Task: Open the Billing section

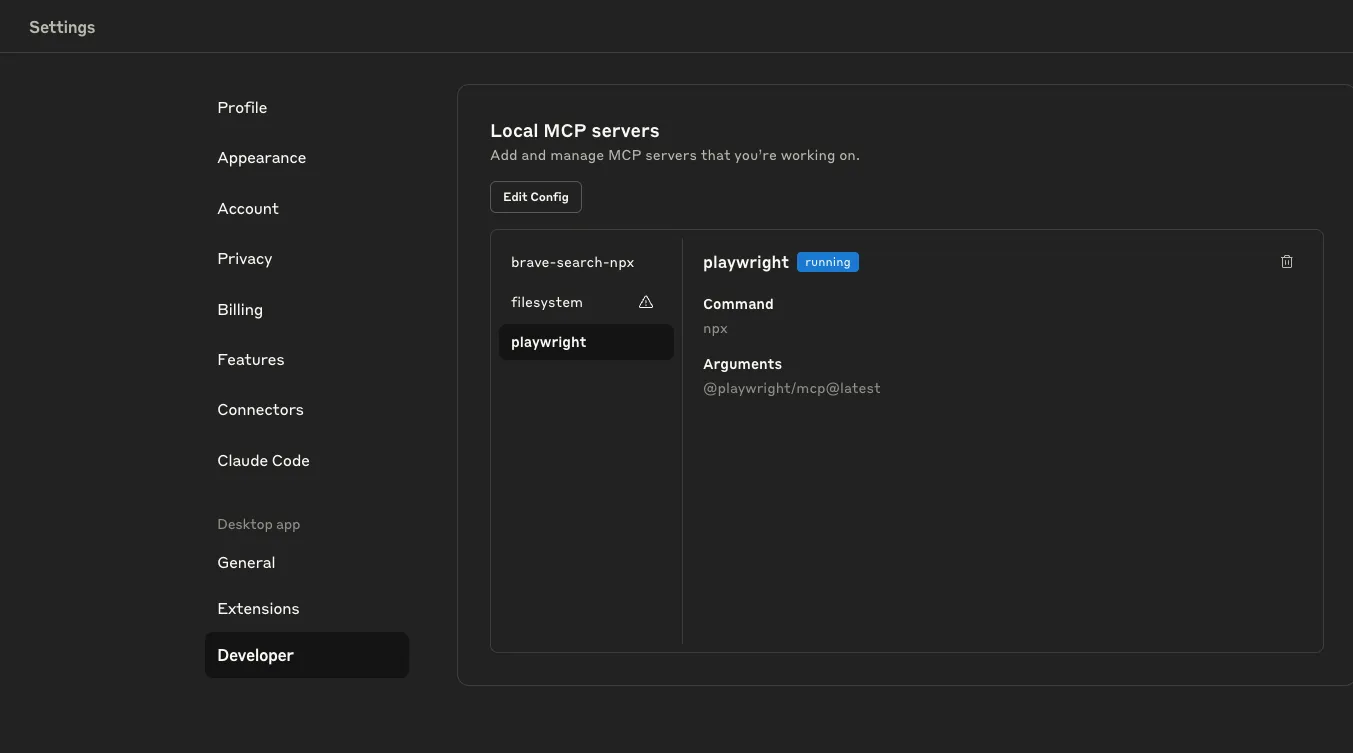Action: (240, 310)
